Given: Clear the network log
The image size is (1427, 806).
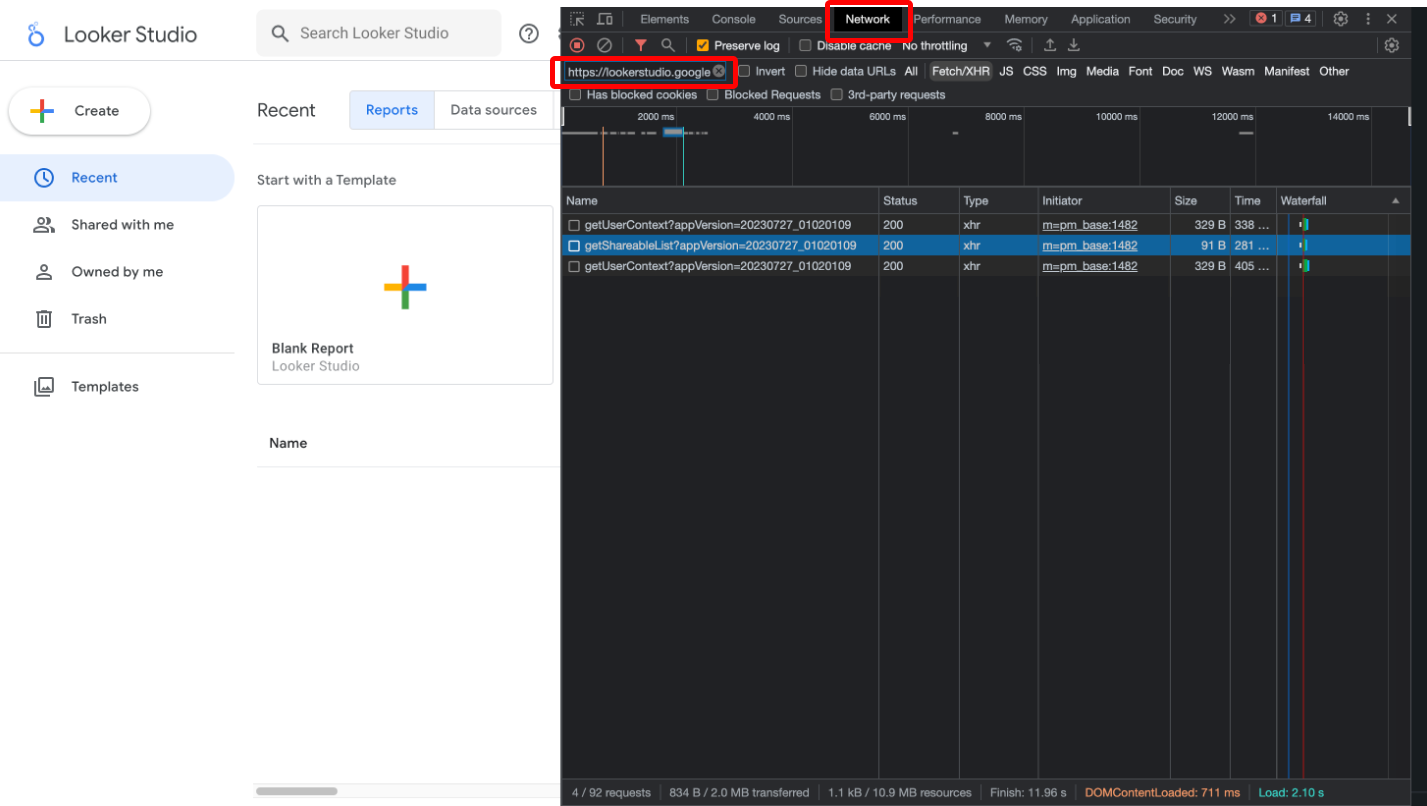Looking at the screenshot, I should (x=604, y=45).
